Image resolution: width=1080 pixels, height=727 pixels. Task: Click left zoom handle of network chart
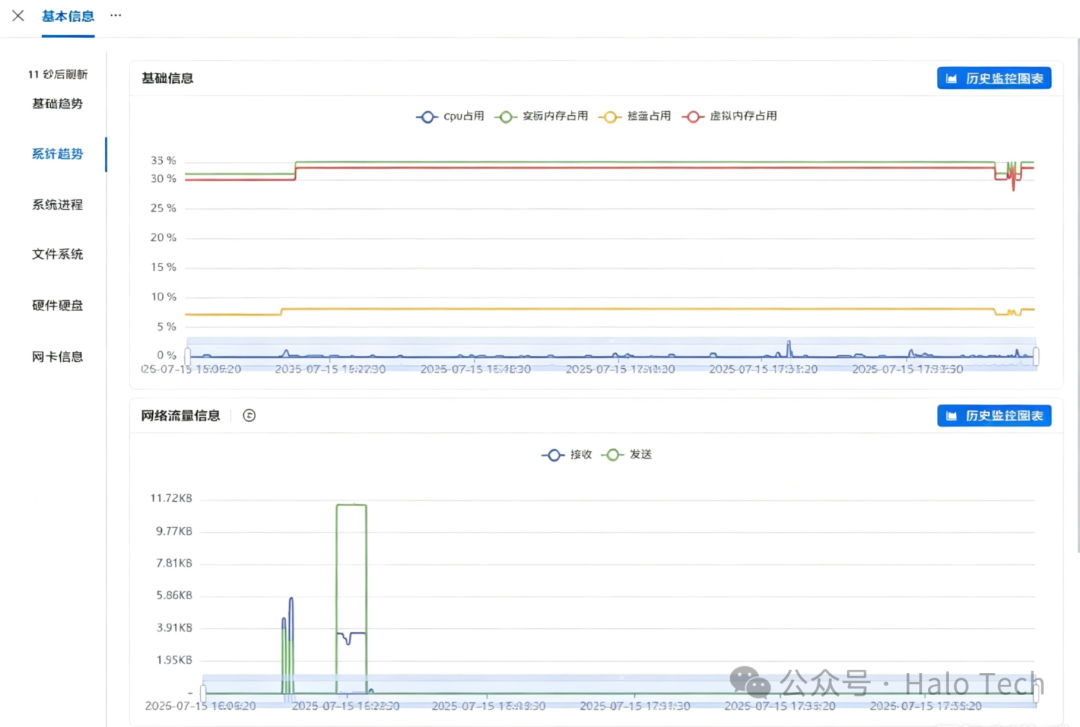[203, 693]
